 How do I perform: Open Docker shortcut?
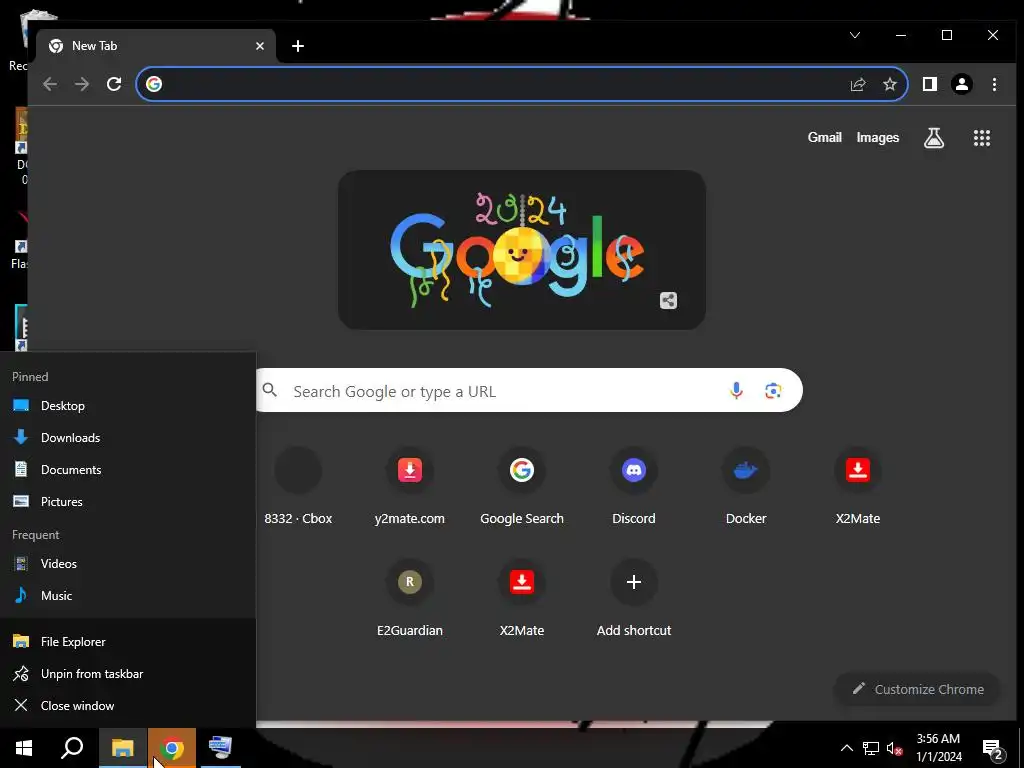746,488
